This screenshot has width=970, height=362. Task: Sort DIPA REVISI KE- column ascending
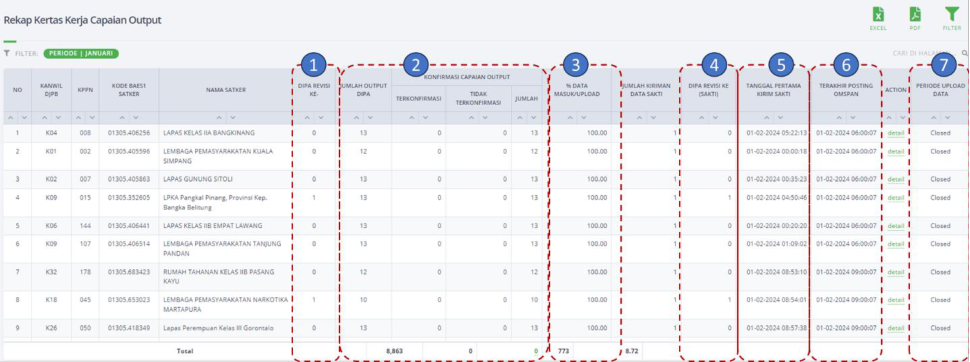(x=308, y=118)
